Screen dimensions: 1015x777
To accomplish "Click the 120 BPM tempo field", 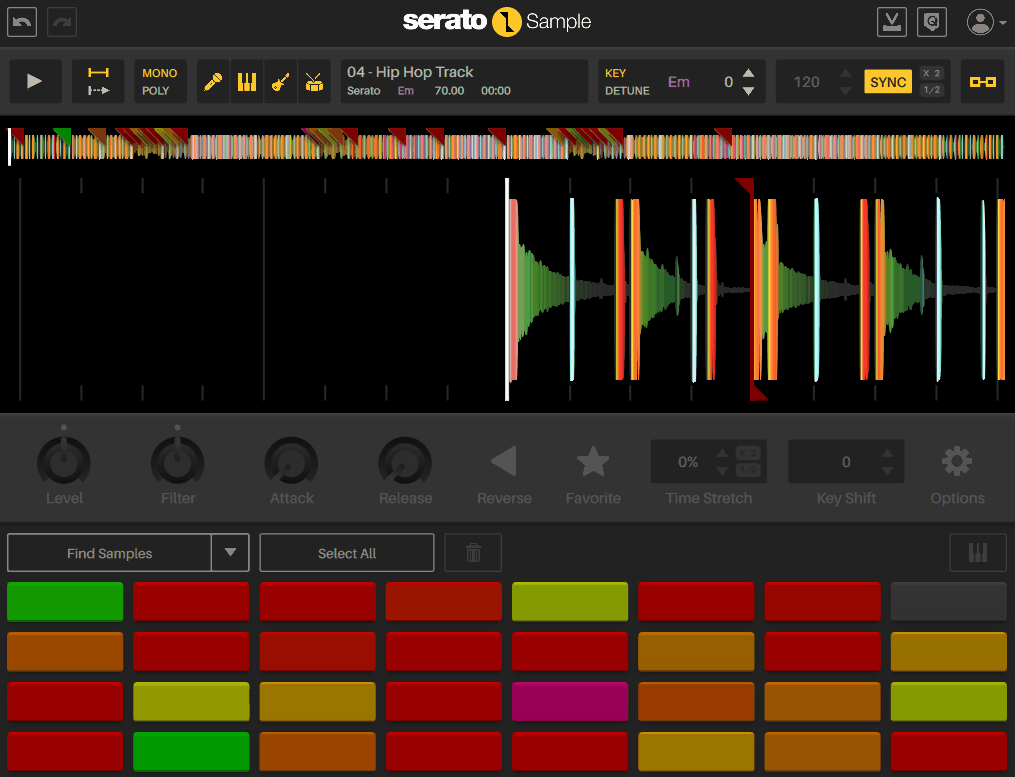I will click(807, 82).
